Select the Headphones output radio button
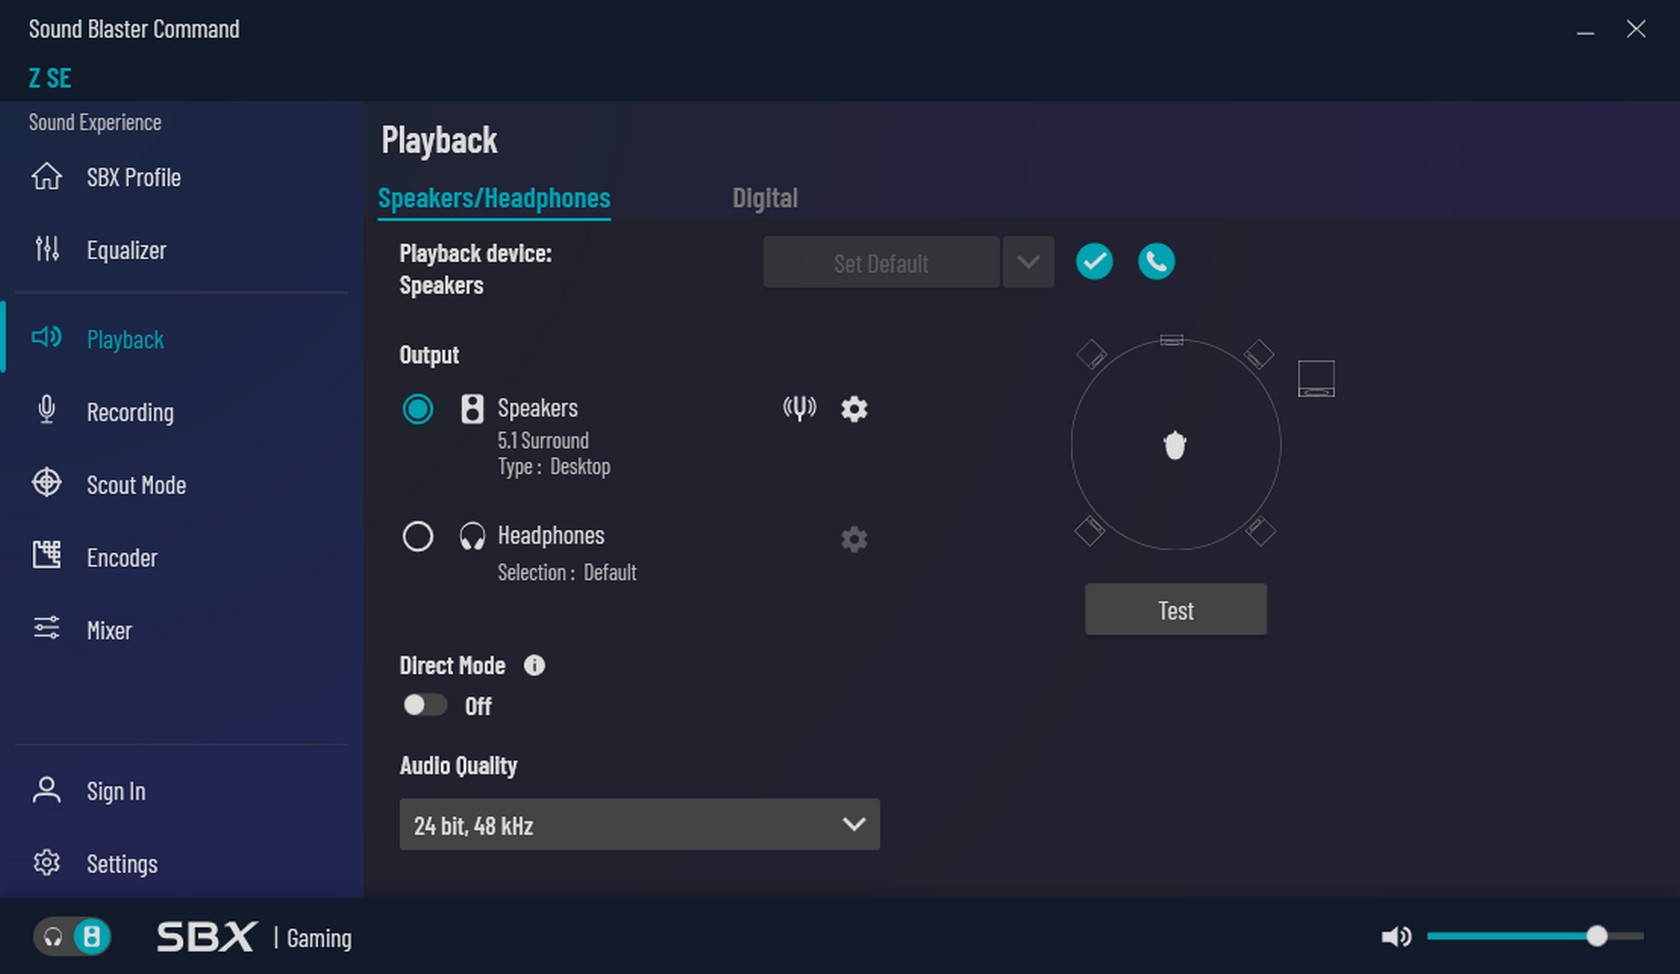The width and height of the screenshot is (1680, 974). click(417, 537)
